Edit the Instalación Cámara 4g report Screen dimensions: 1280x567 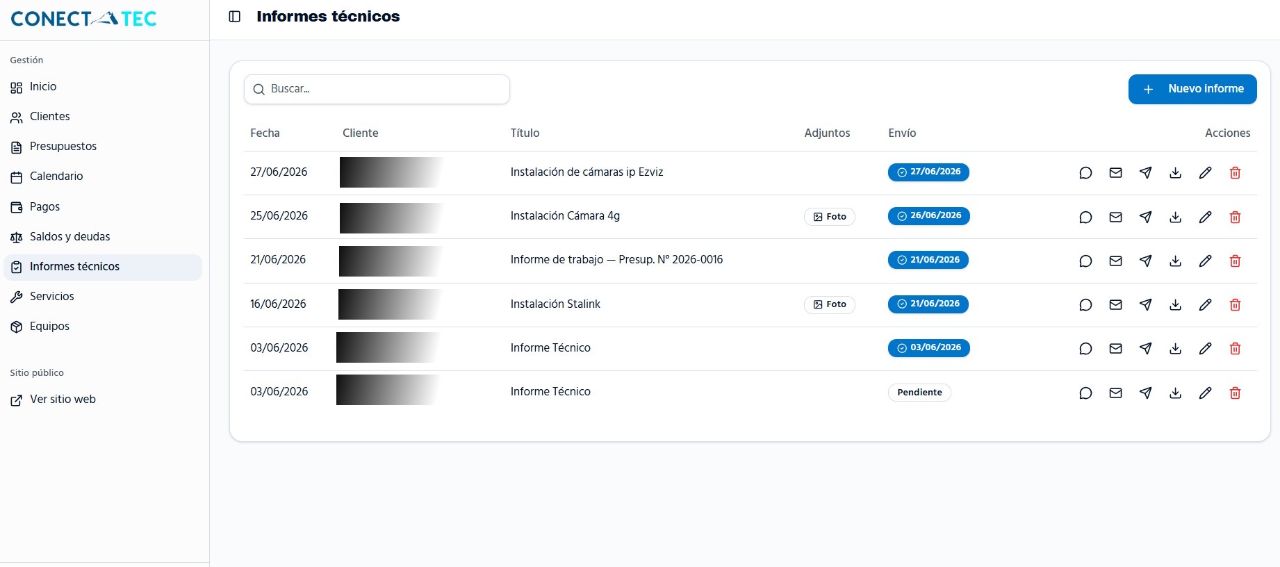click(1205, 217)
